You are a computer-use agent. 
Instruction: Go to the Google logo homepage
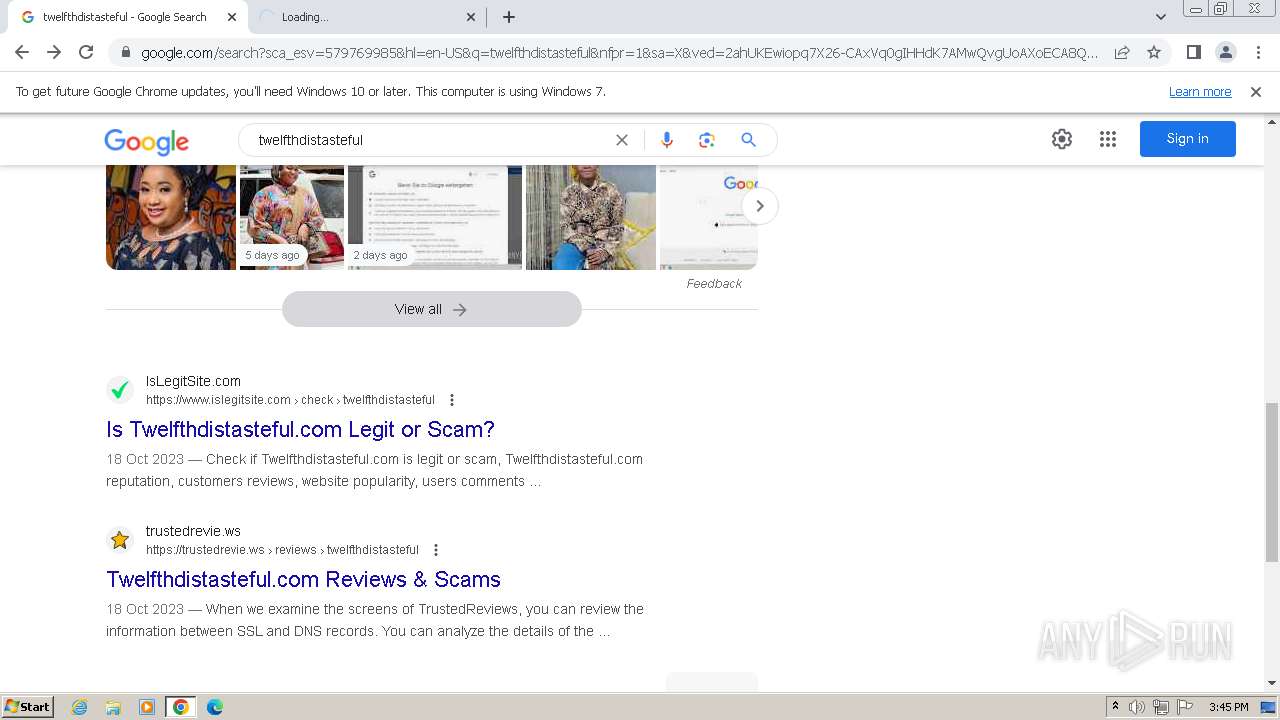[x=146, y=141]
